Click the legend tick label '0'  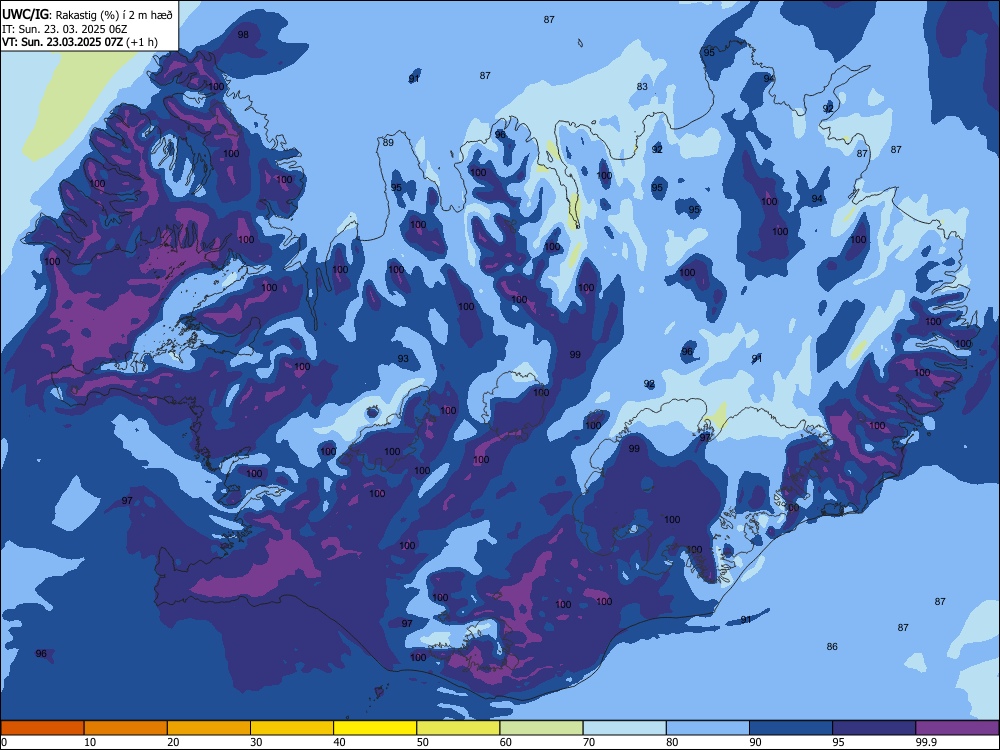[x=4, y=742]
